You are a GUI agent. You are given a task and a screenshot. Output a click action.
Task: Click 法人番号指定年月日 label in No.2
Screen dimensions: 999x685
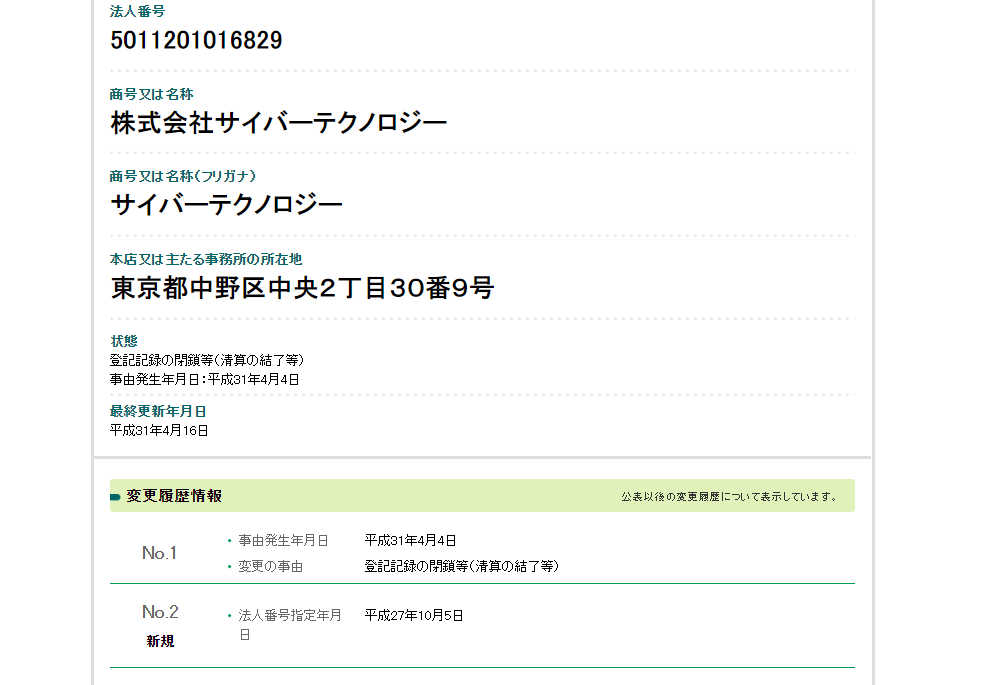click(290, 624)
